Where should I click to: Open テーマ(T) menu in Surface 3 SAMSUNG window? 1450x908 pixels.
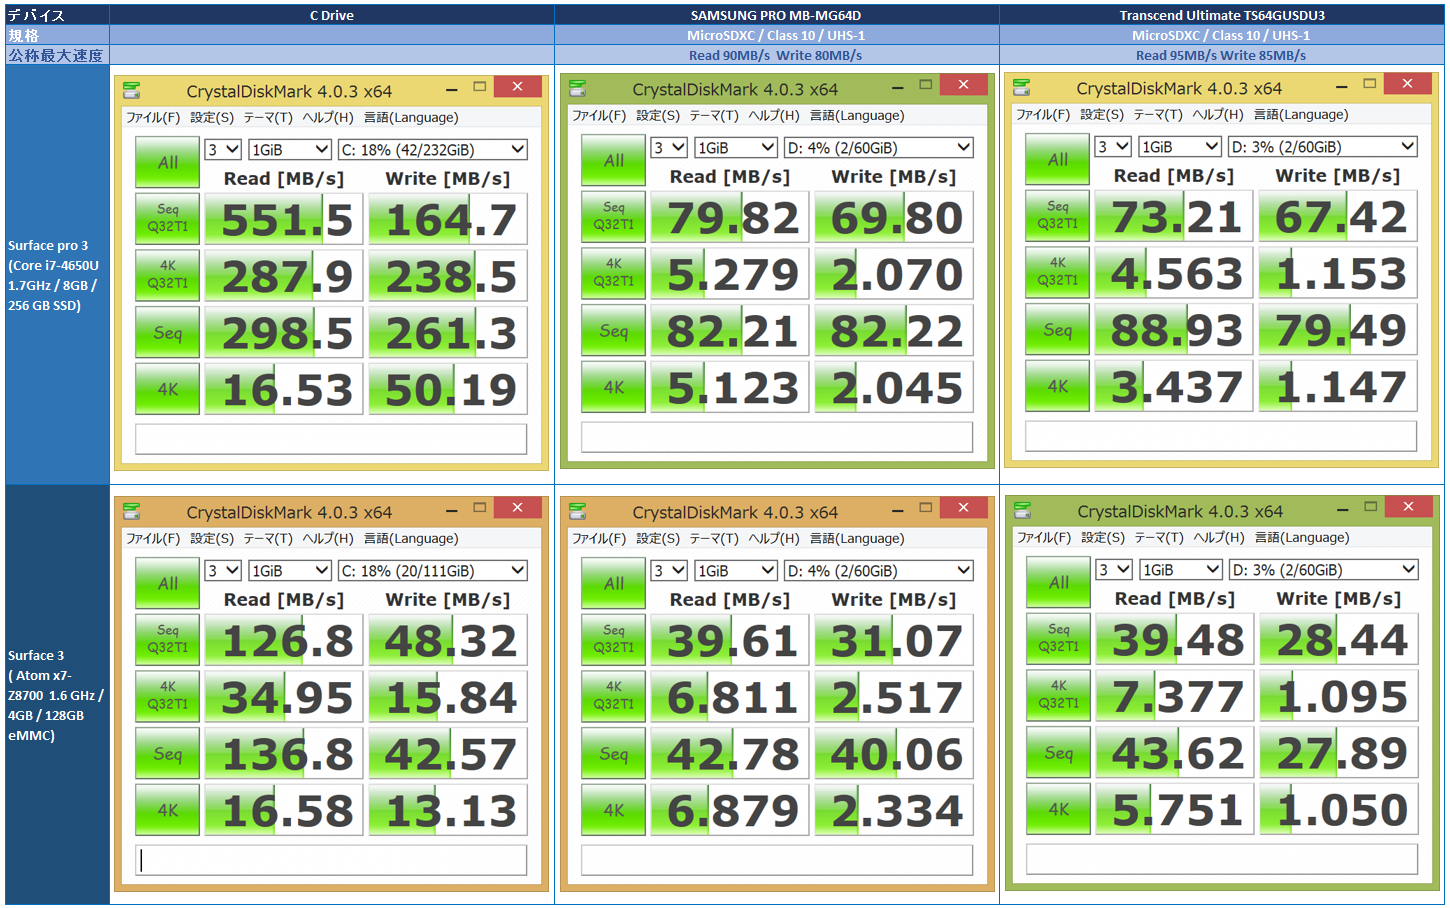pyautogui.click(x=714, y=538)
